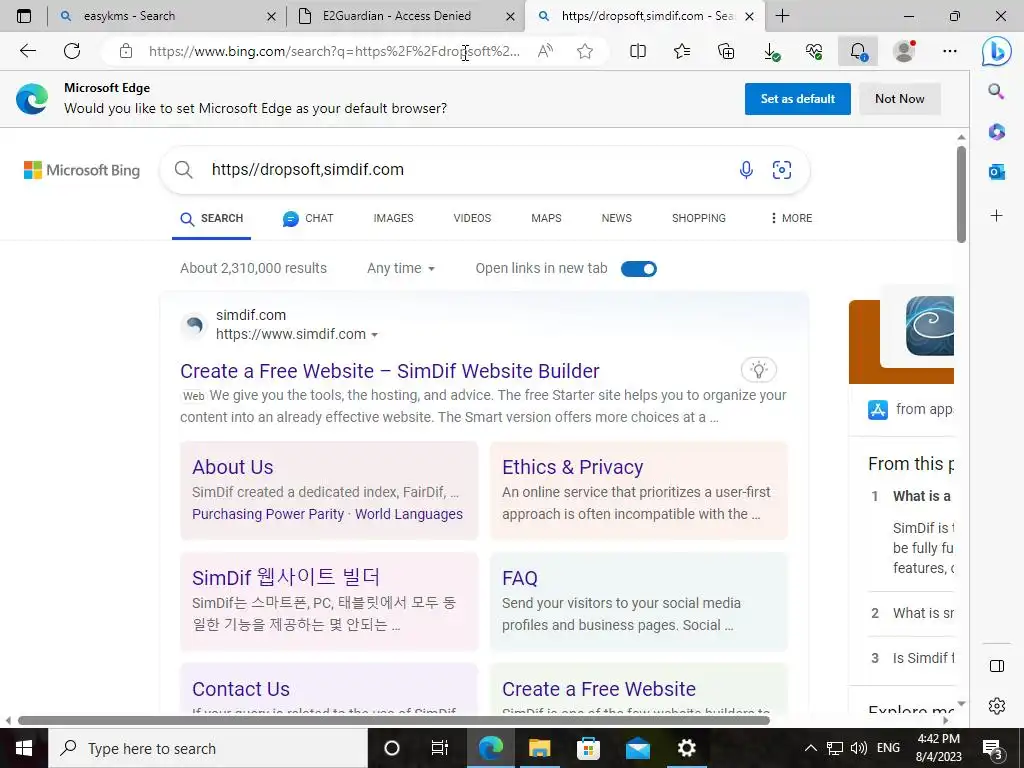1024x768 pixels.
Task: Open notifications bell icon in toolbar
Action: pyautogui.click(x=858, y=51)
